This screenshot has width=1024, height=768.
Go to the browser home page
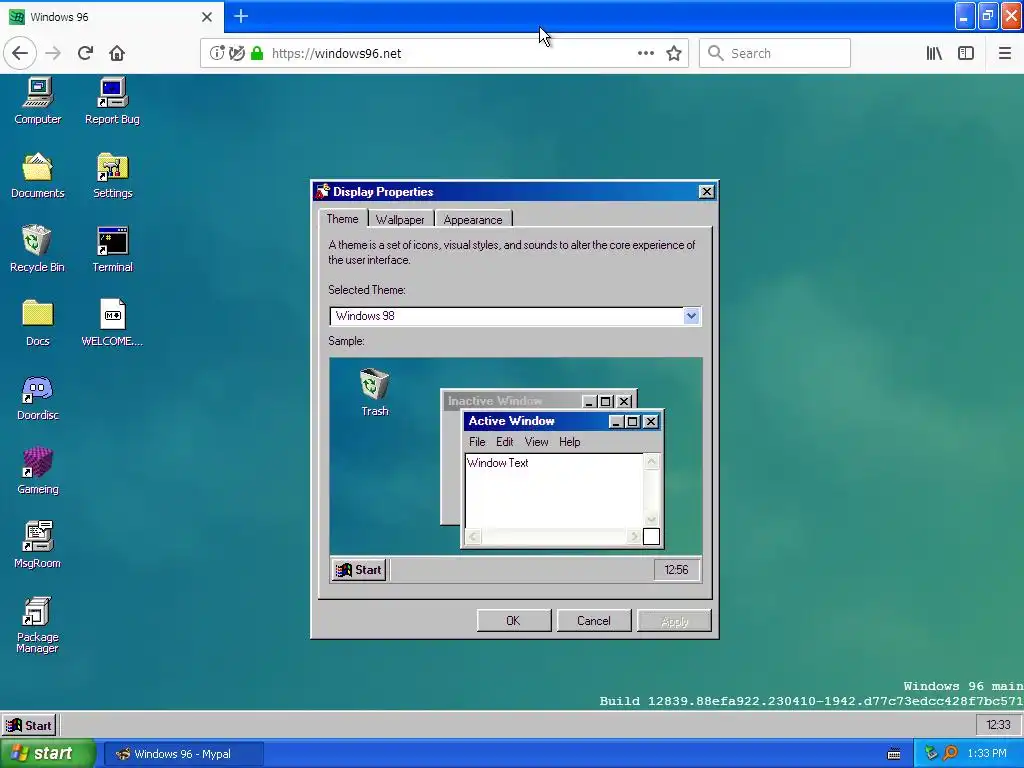(x=117, y=54)
